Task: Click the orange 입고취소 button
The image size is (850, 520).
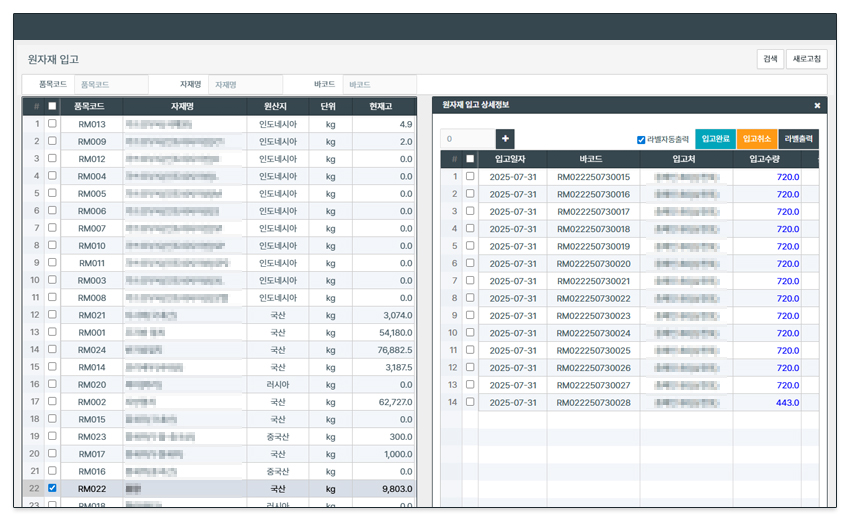Action: [x=757, y=139]
